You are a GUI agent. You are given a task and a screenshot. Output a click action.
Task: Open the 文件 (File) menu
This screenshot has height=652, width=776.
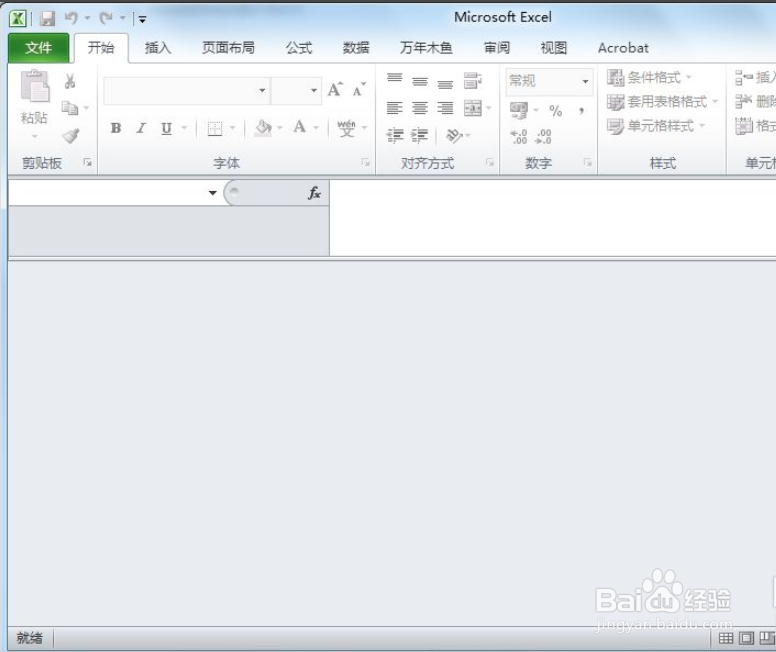(x=39, y=48)
